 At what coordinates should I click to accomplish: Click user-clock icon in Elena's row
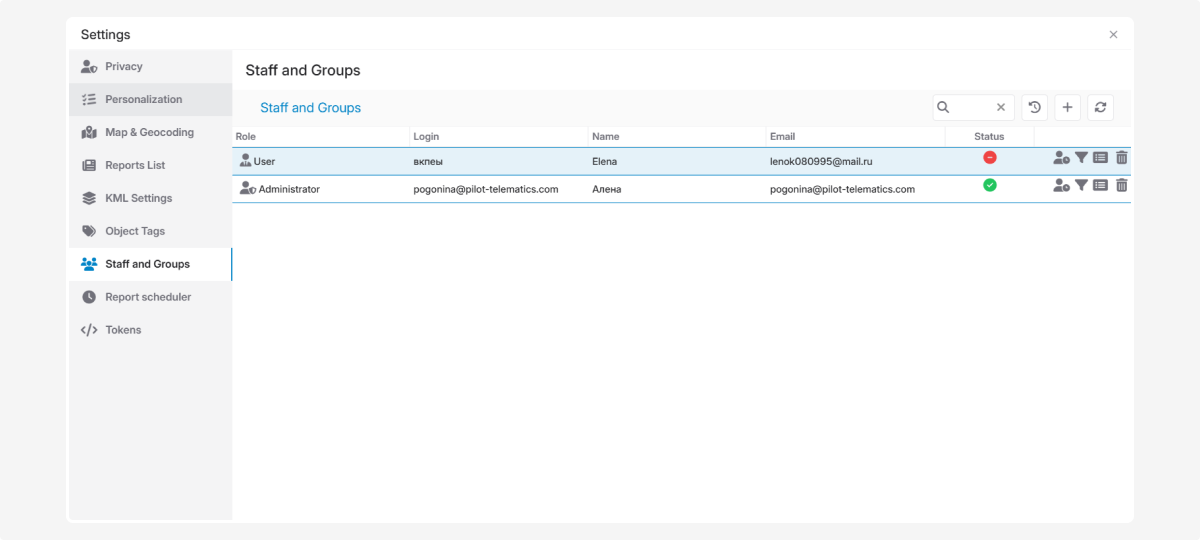click(x=1061, y=158)
